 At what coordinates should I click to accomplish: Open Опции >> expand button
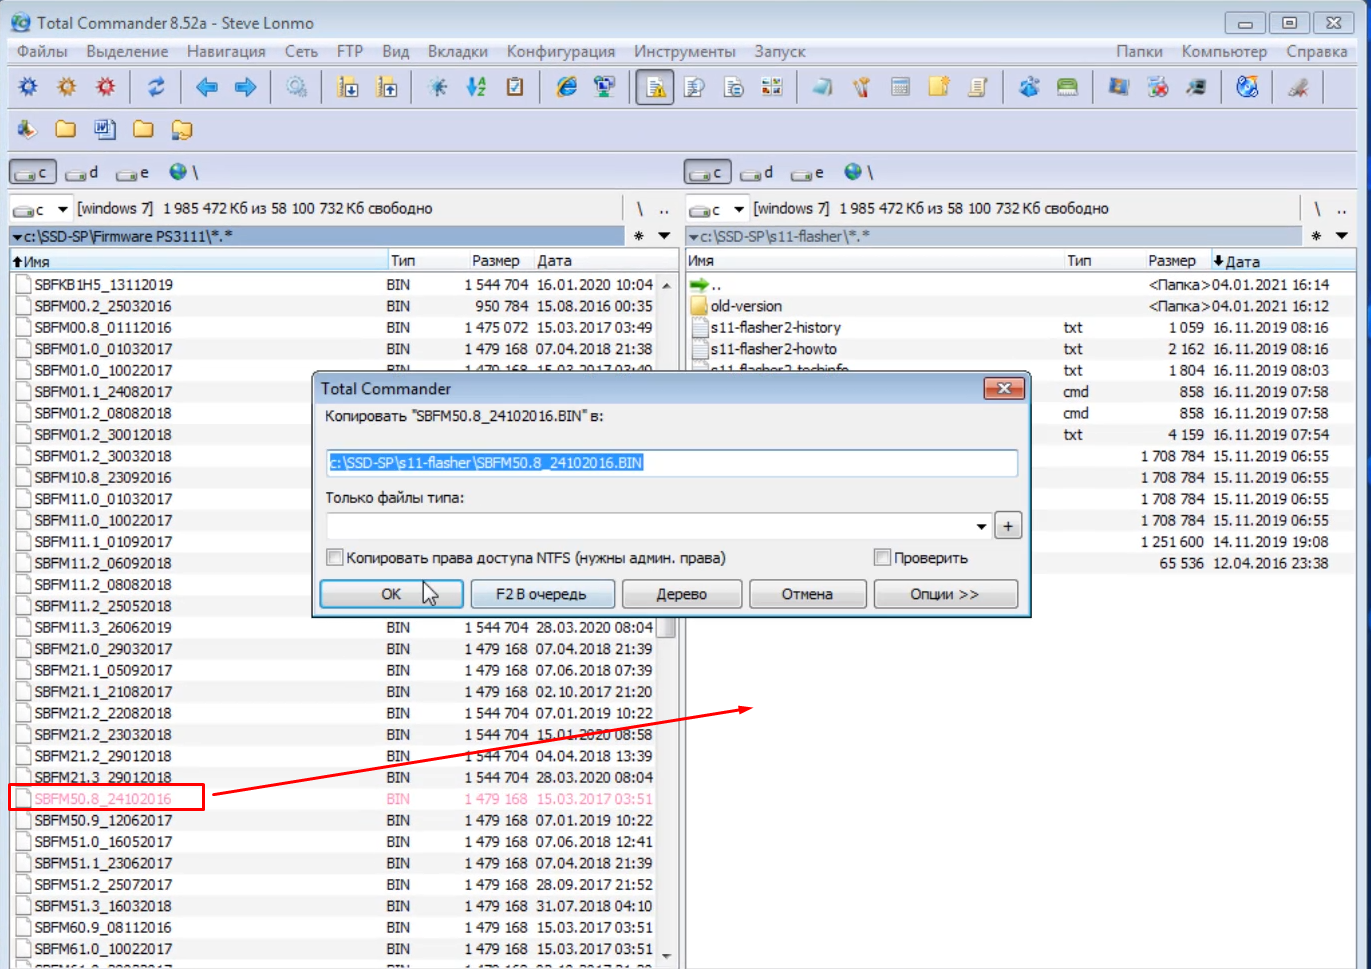(x=945, y=594)
